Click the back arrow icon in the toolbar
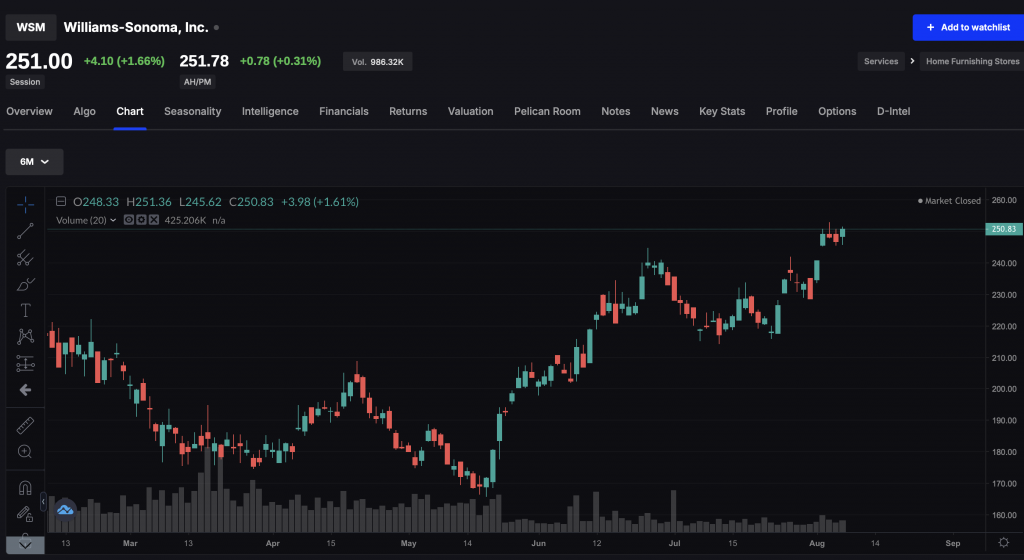1024x560 pixels. click(x=25, y=390)
